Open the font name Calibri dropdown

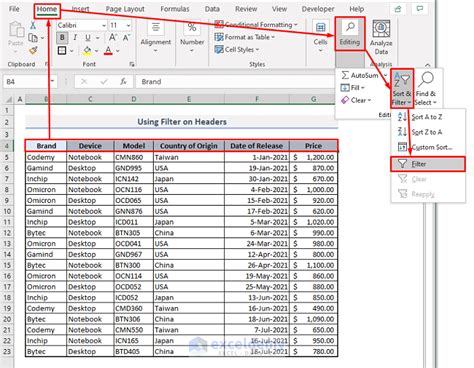104,25
